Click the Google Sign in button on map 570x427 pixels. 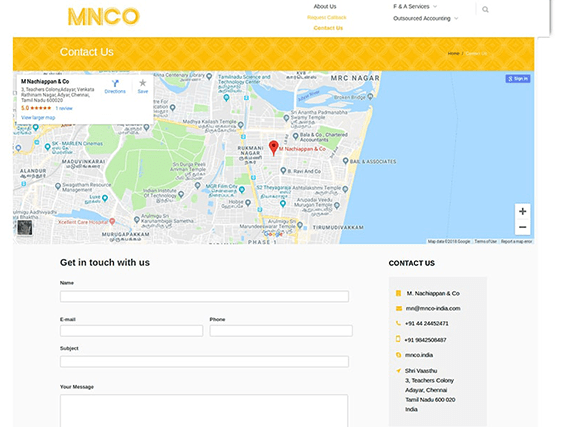click(x=518, y=78)
